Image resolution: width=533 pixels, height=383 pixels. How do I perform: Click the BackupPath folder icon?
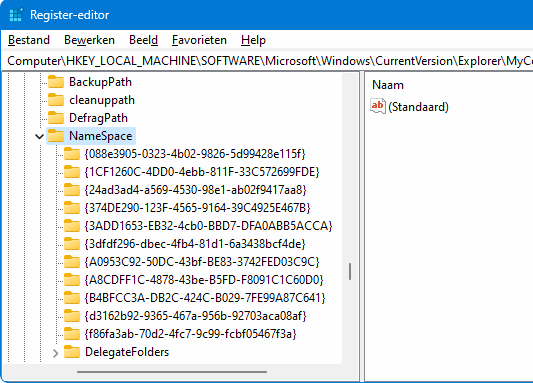pyautogui.click(x=56, y=82)
